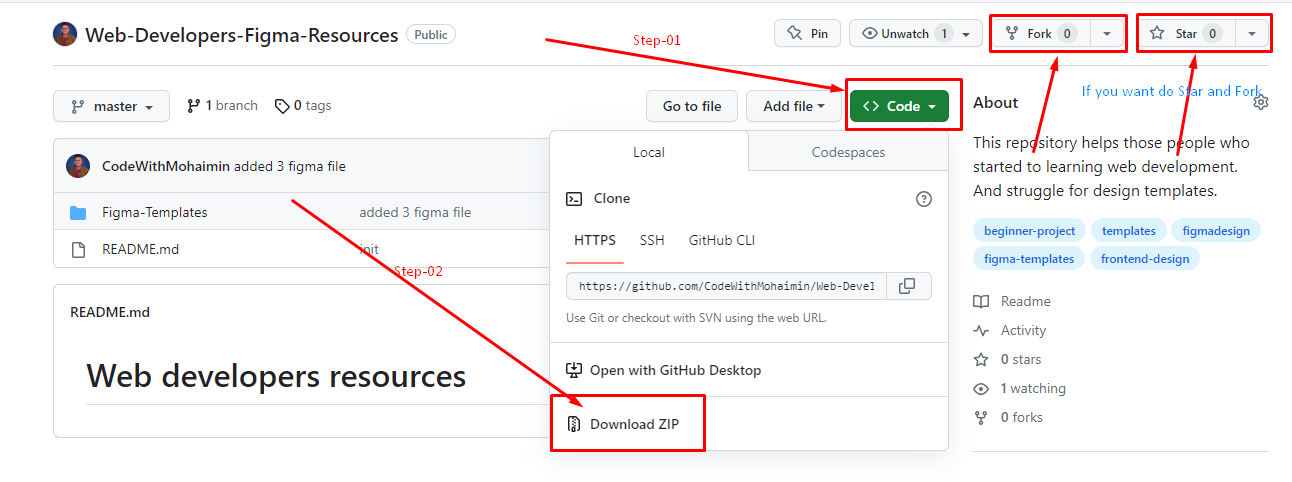1292x482 pixels.
Task: Open commit message 'added 3 figma file' beside CodeWithMohaimin
Action: [x=291, y=166]
